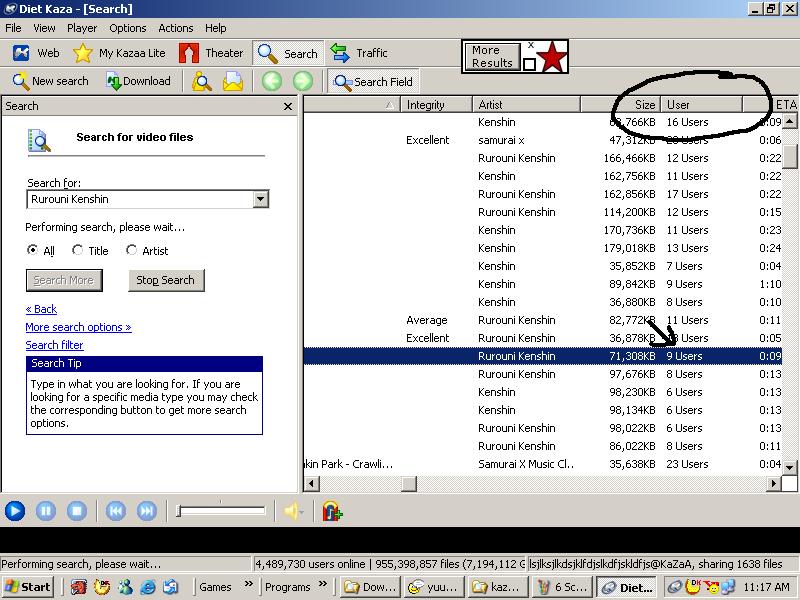Click the speaker volume icon
This screenshot has height=600, width=800.
(292, 511)
